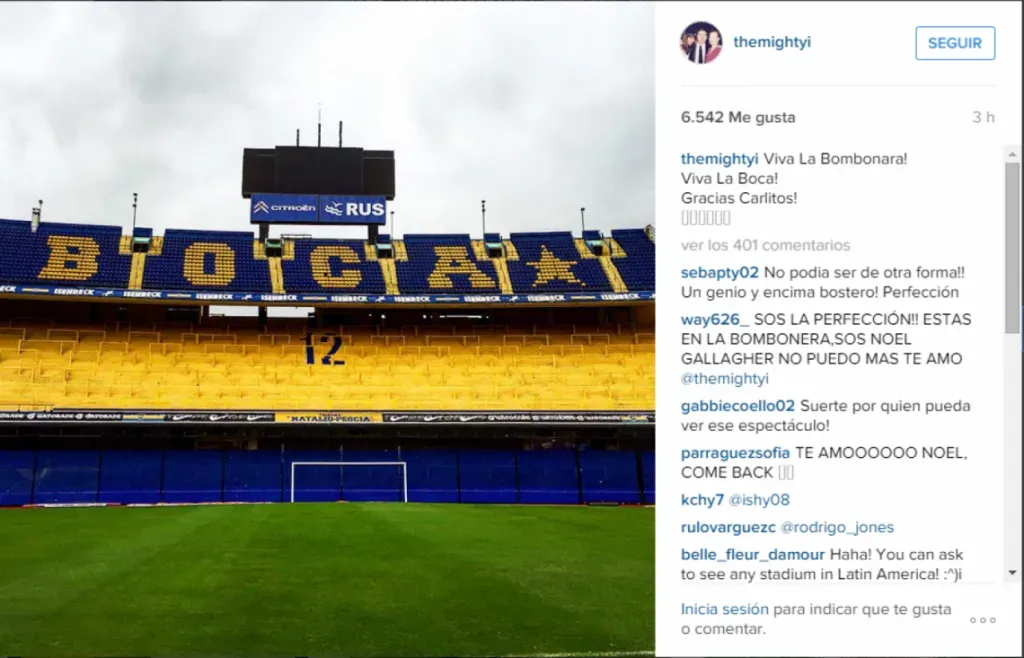
Task: Click the three-dot more options icon
Action: 983,620
